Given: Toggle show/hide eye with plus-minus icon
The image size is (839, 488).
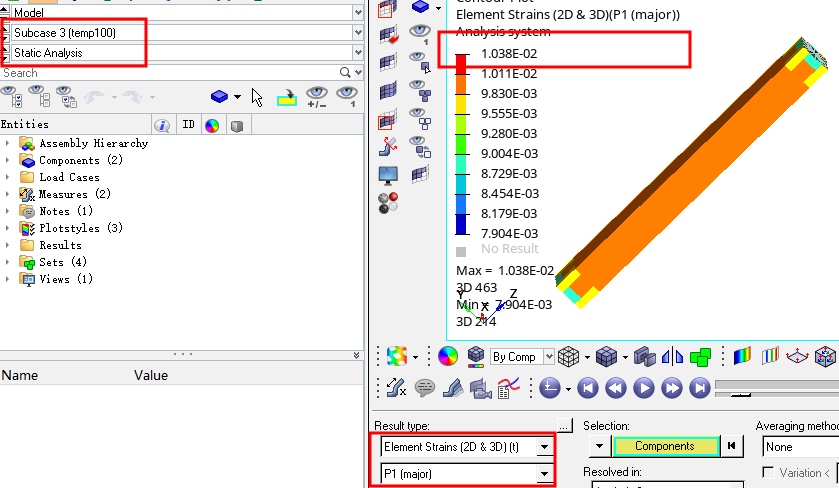Looking at the screenshot, I should click(x=316, y=97).
